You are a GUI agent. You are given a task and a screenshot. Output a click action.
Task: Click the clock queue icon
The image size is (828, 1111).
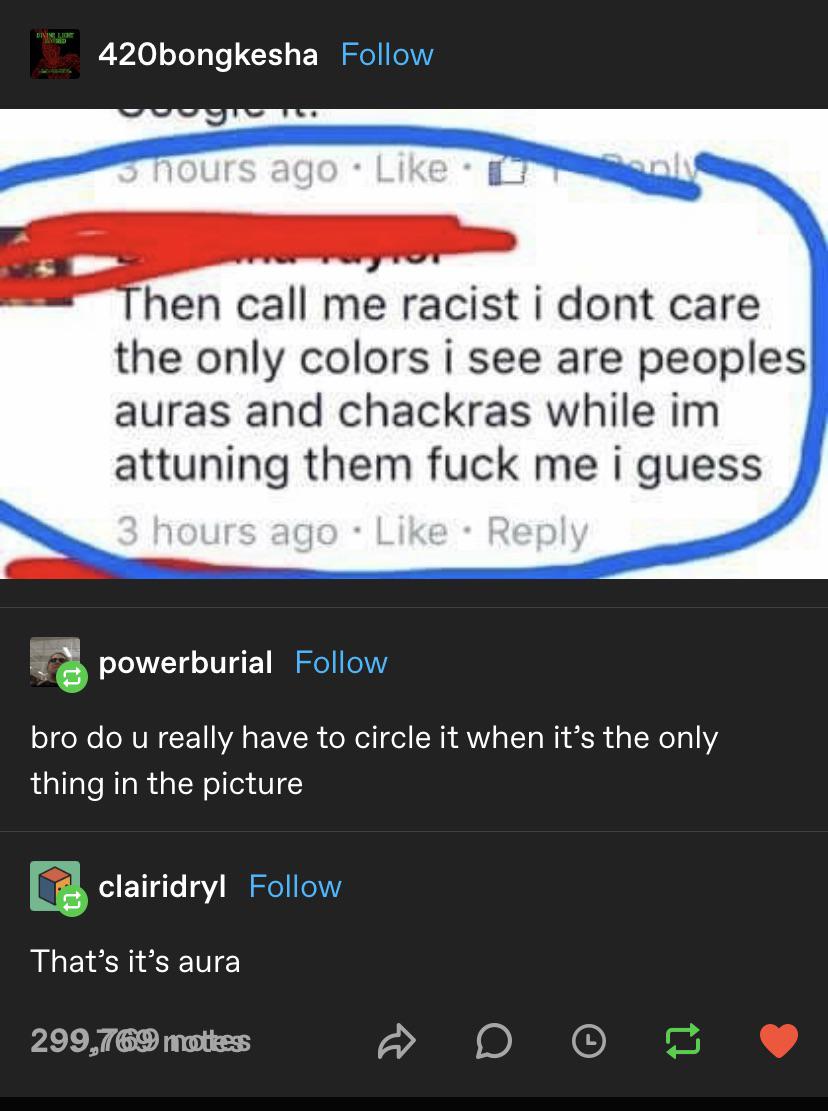[x=589, y=1042]
